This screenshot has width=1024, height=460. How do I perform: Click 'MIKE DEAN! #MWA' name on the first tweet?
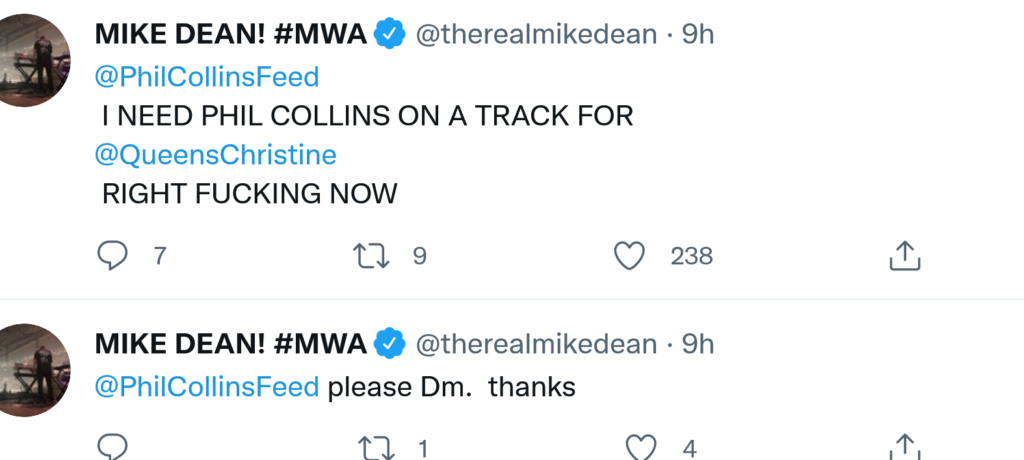pyautogui.click(x=231, y=35)
